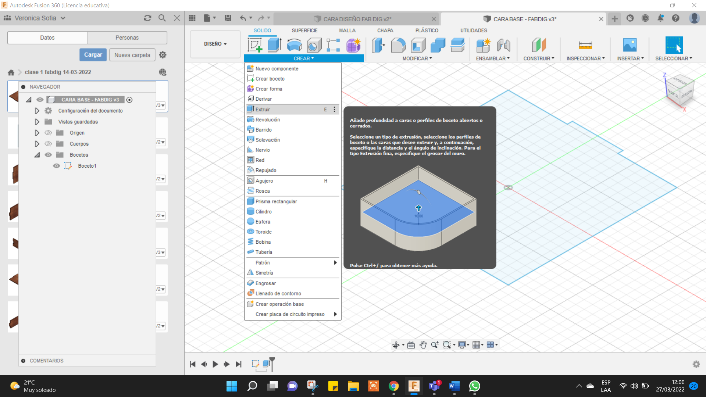Select the Shell tool icon

coord(418,45)
